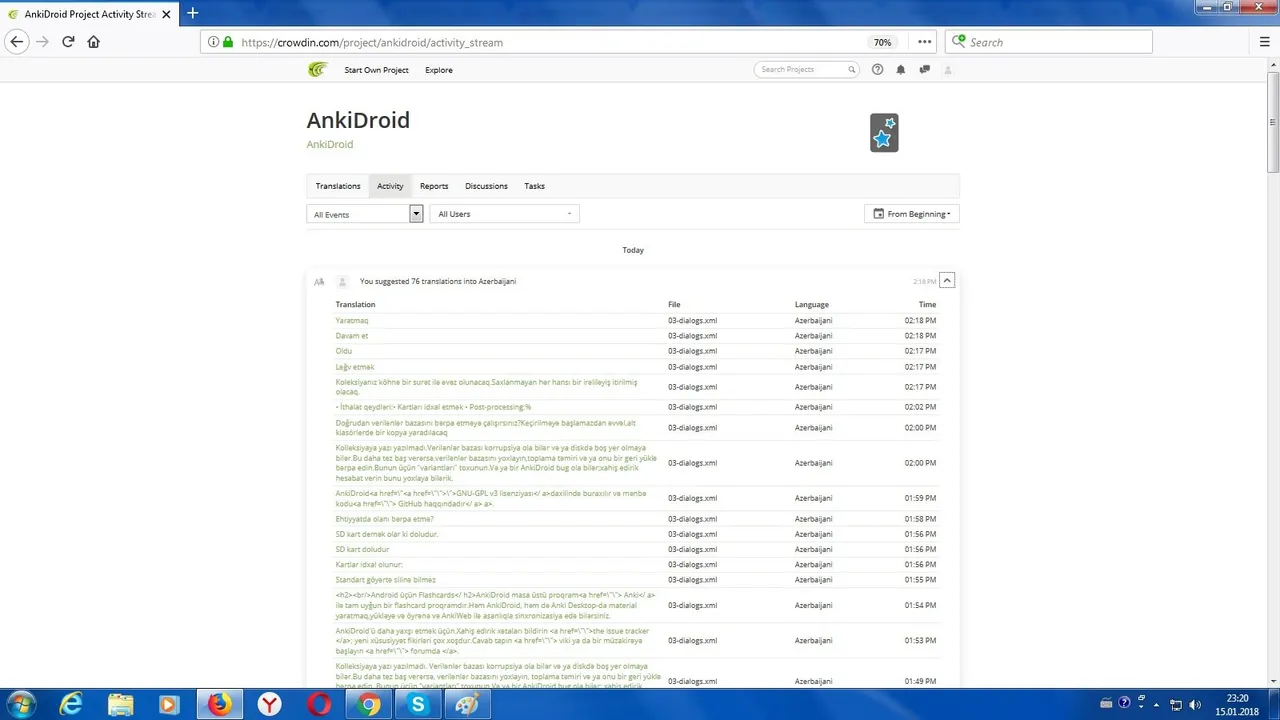Screen dimensions: 1280x720
Task: Click the Language column header
Action: click(812, 304)
